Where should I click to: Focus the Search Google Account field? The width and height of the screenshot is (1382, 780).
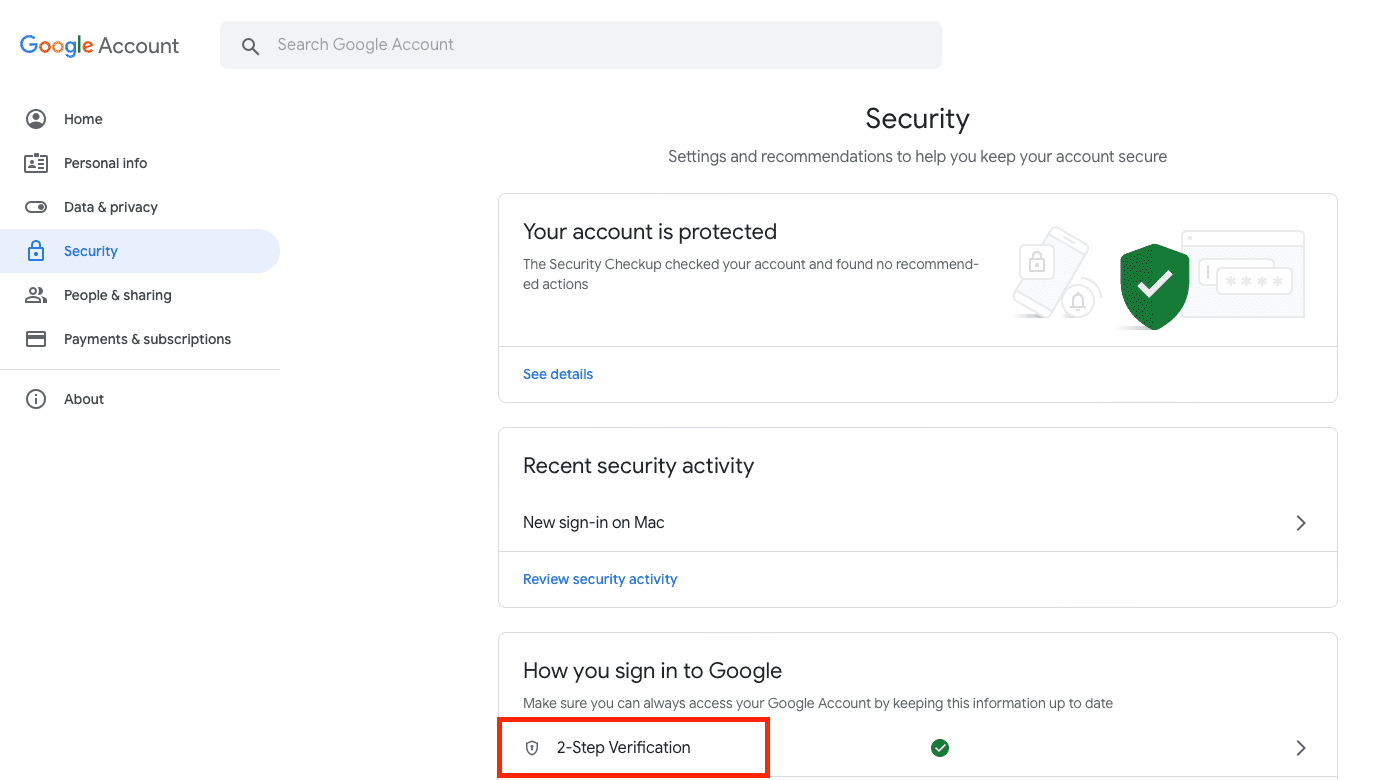tap(600, 45)
